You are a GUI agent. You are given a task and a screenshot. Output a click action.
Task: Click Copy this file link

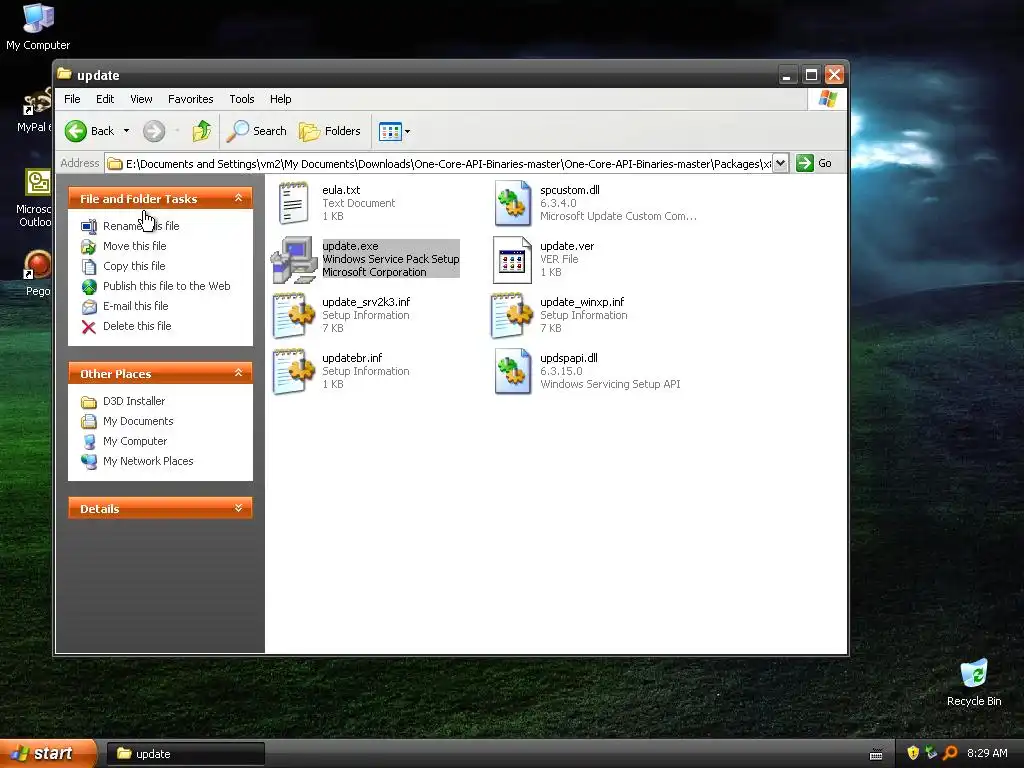click(x=134, y=266)
